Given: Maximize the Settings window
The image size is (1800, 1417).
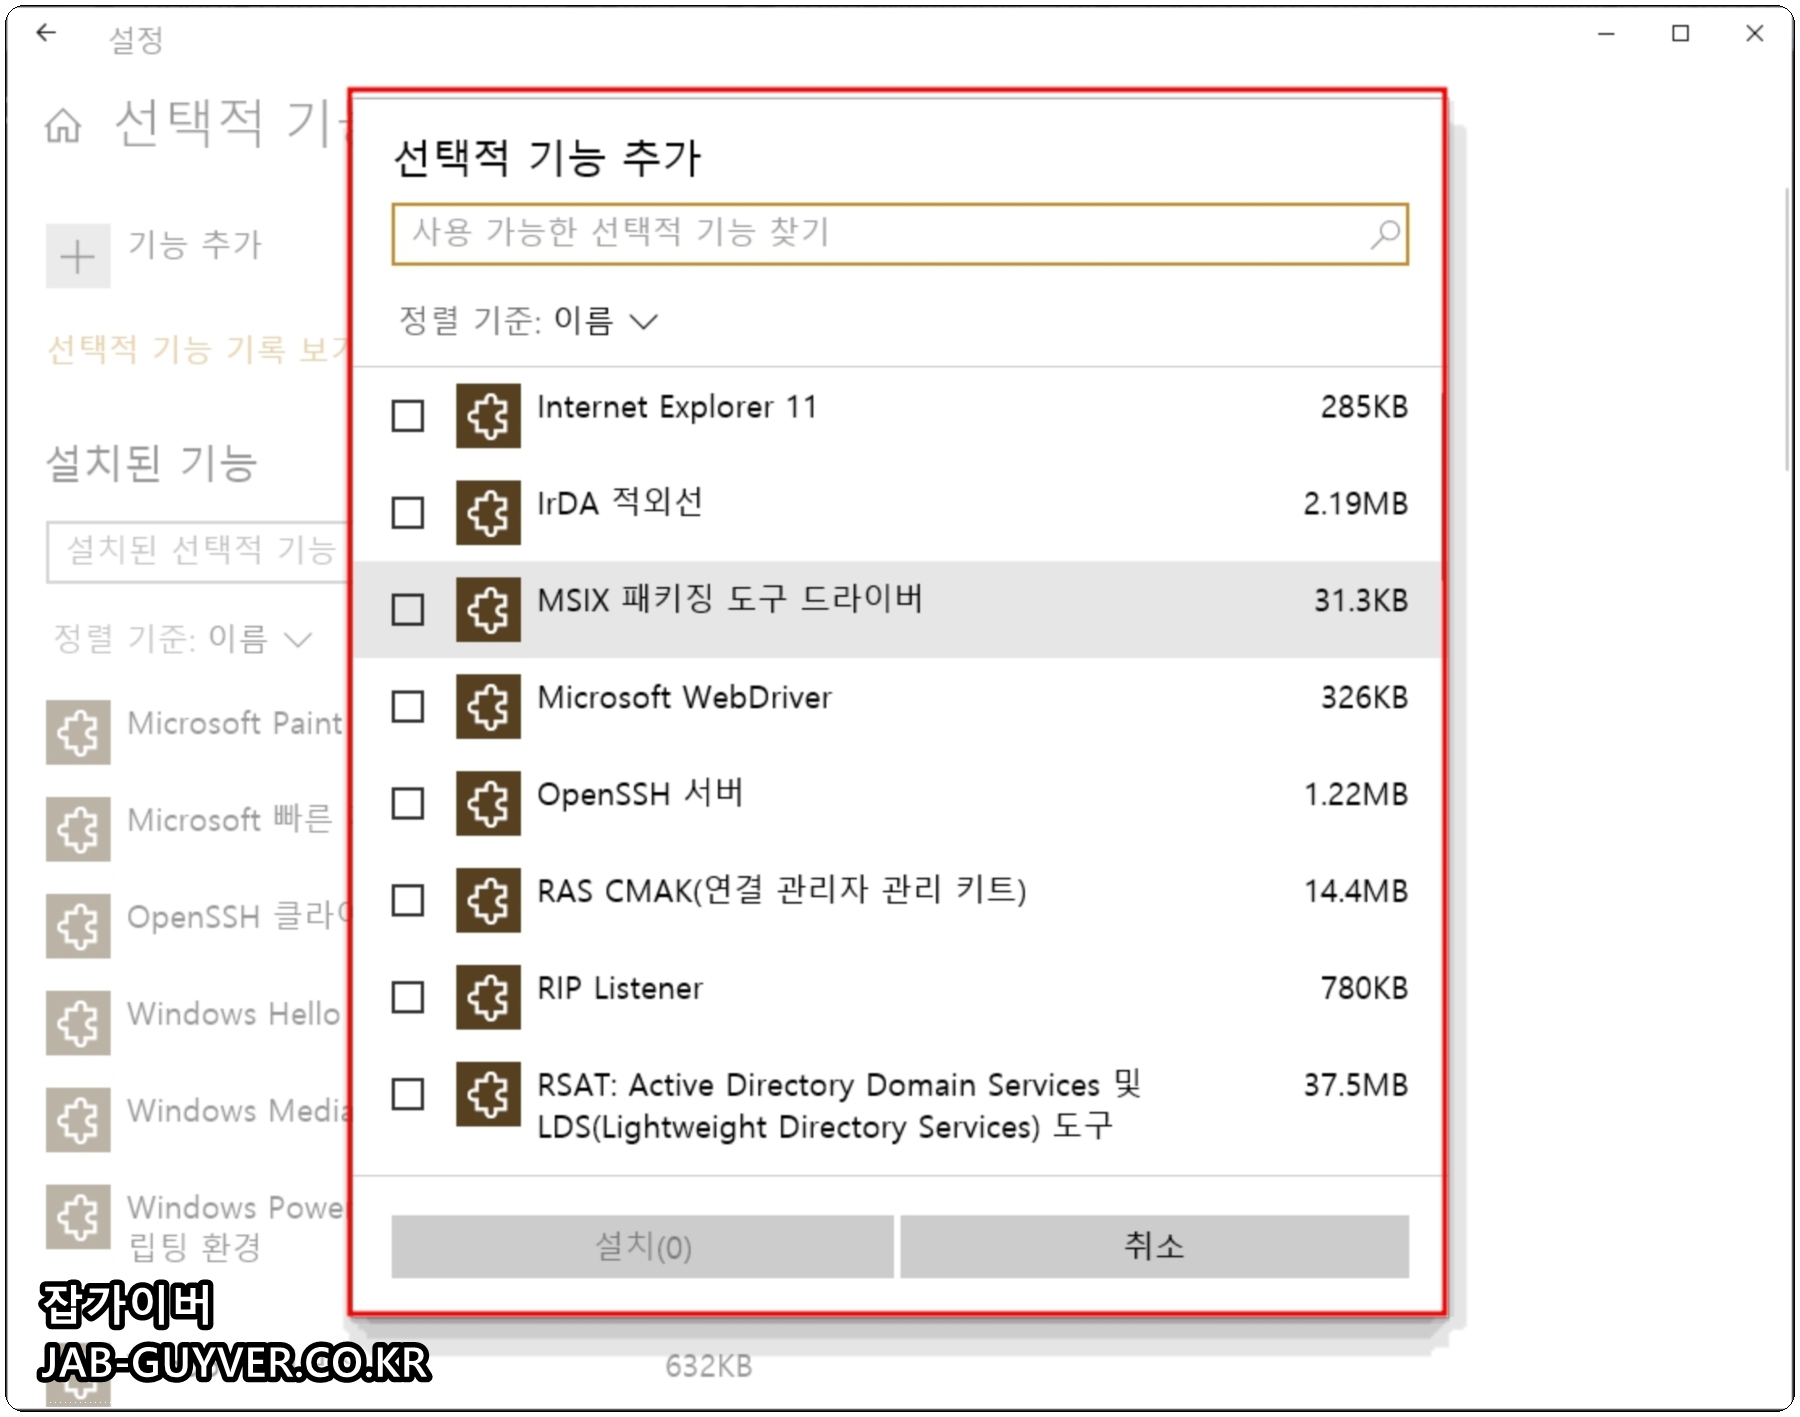Looking at the screenshot, I should point(1681,34).
